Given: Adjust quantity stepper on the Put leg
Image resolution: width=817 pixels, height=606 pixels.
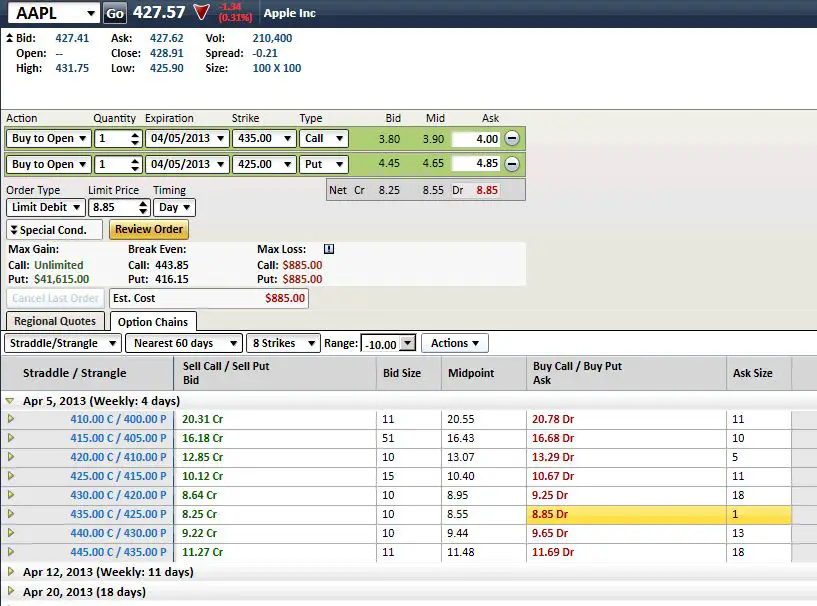Looking at the screenshot, I should pos(135,164).
